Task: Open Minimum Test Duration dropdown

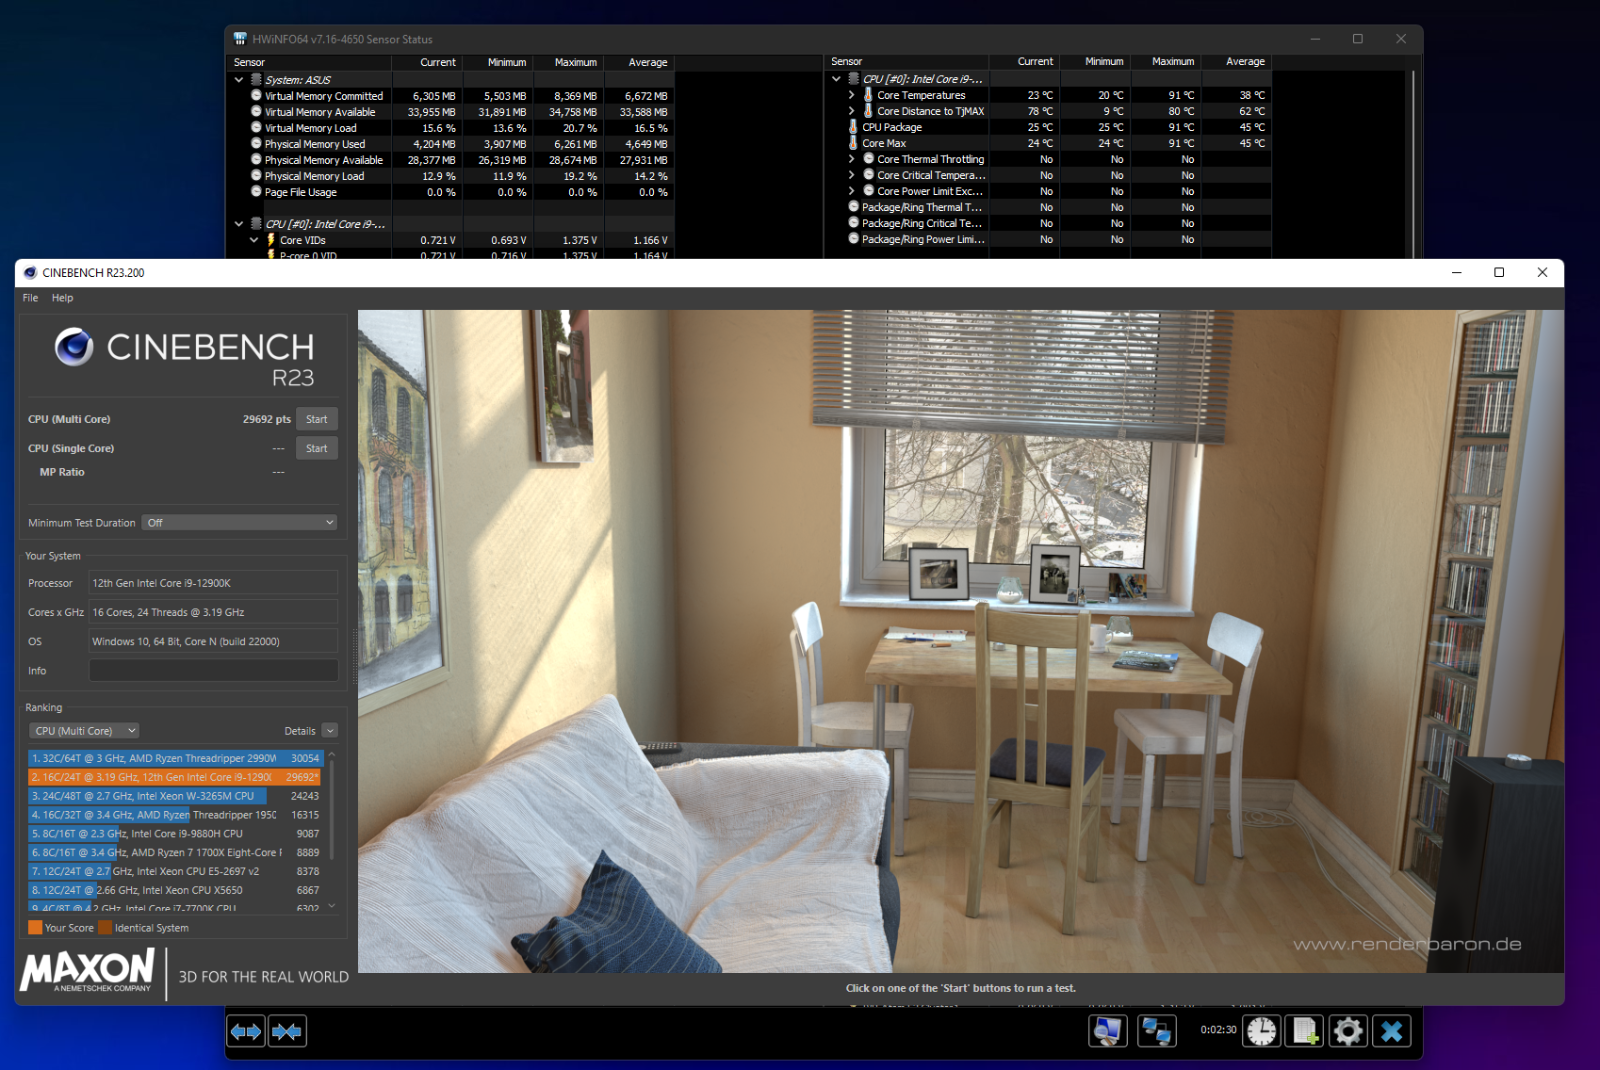Action: click(x=239, y=523)
